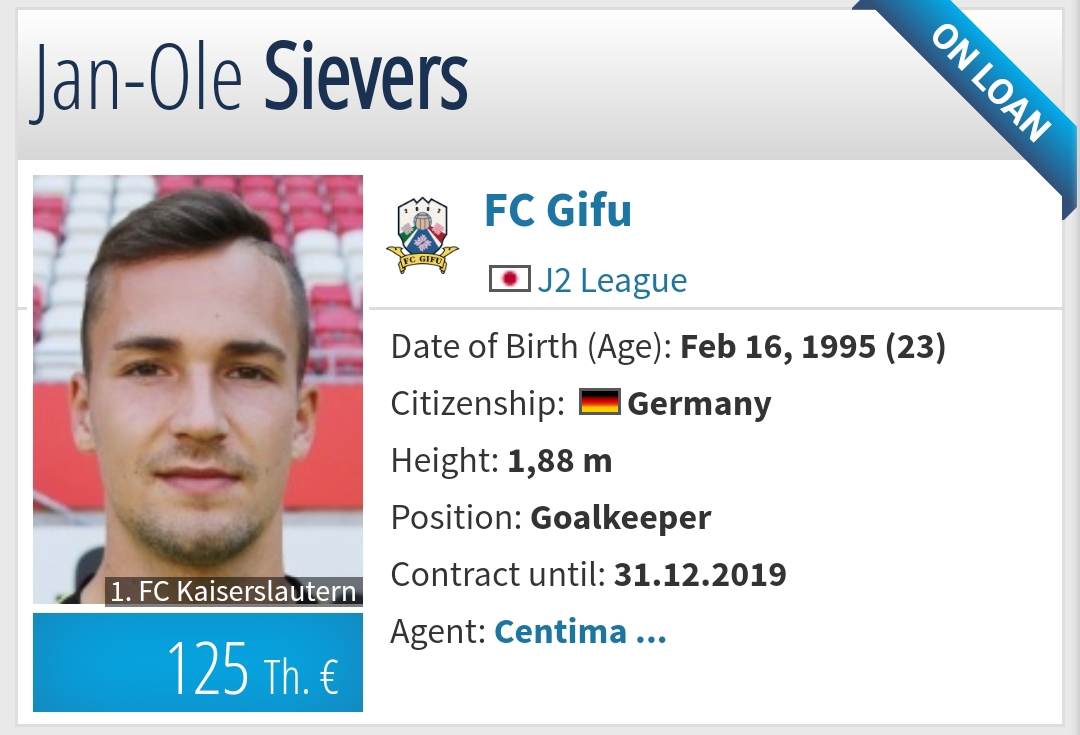Viewport: 1080px width, 735px height.
Task: Click the 125 Th. € market value box
Action: tap(198, 663)
